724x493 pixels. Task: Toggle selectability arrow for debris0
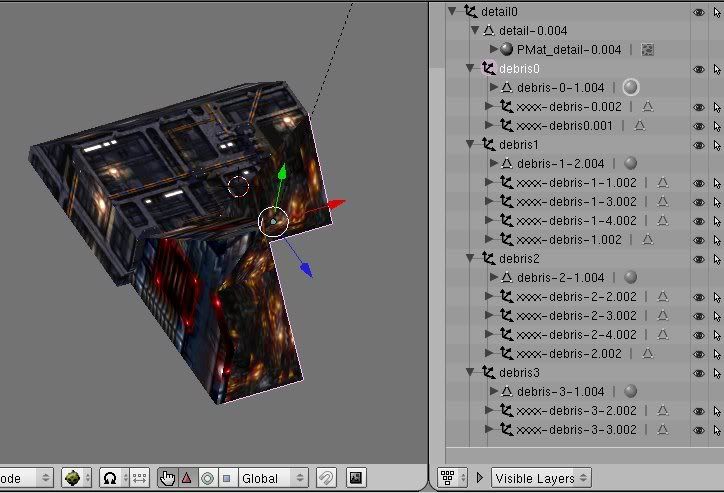tap(717, 69)
